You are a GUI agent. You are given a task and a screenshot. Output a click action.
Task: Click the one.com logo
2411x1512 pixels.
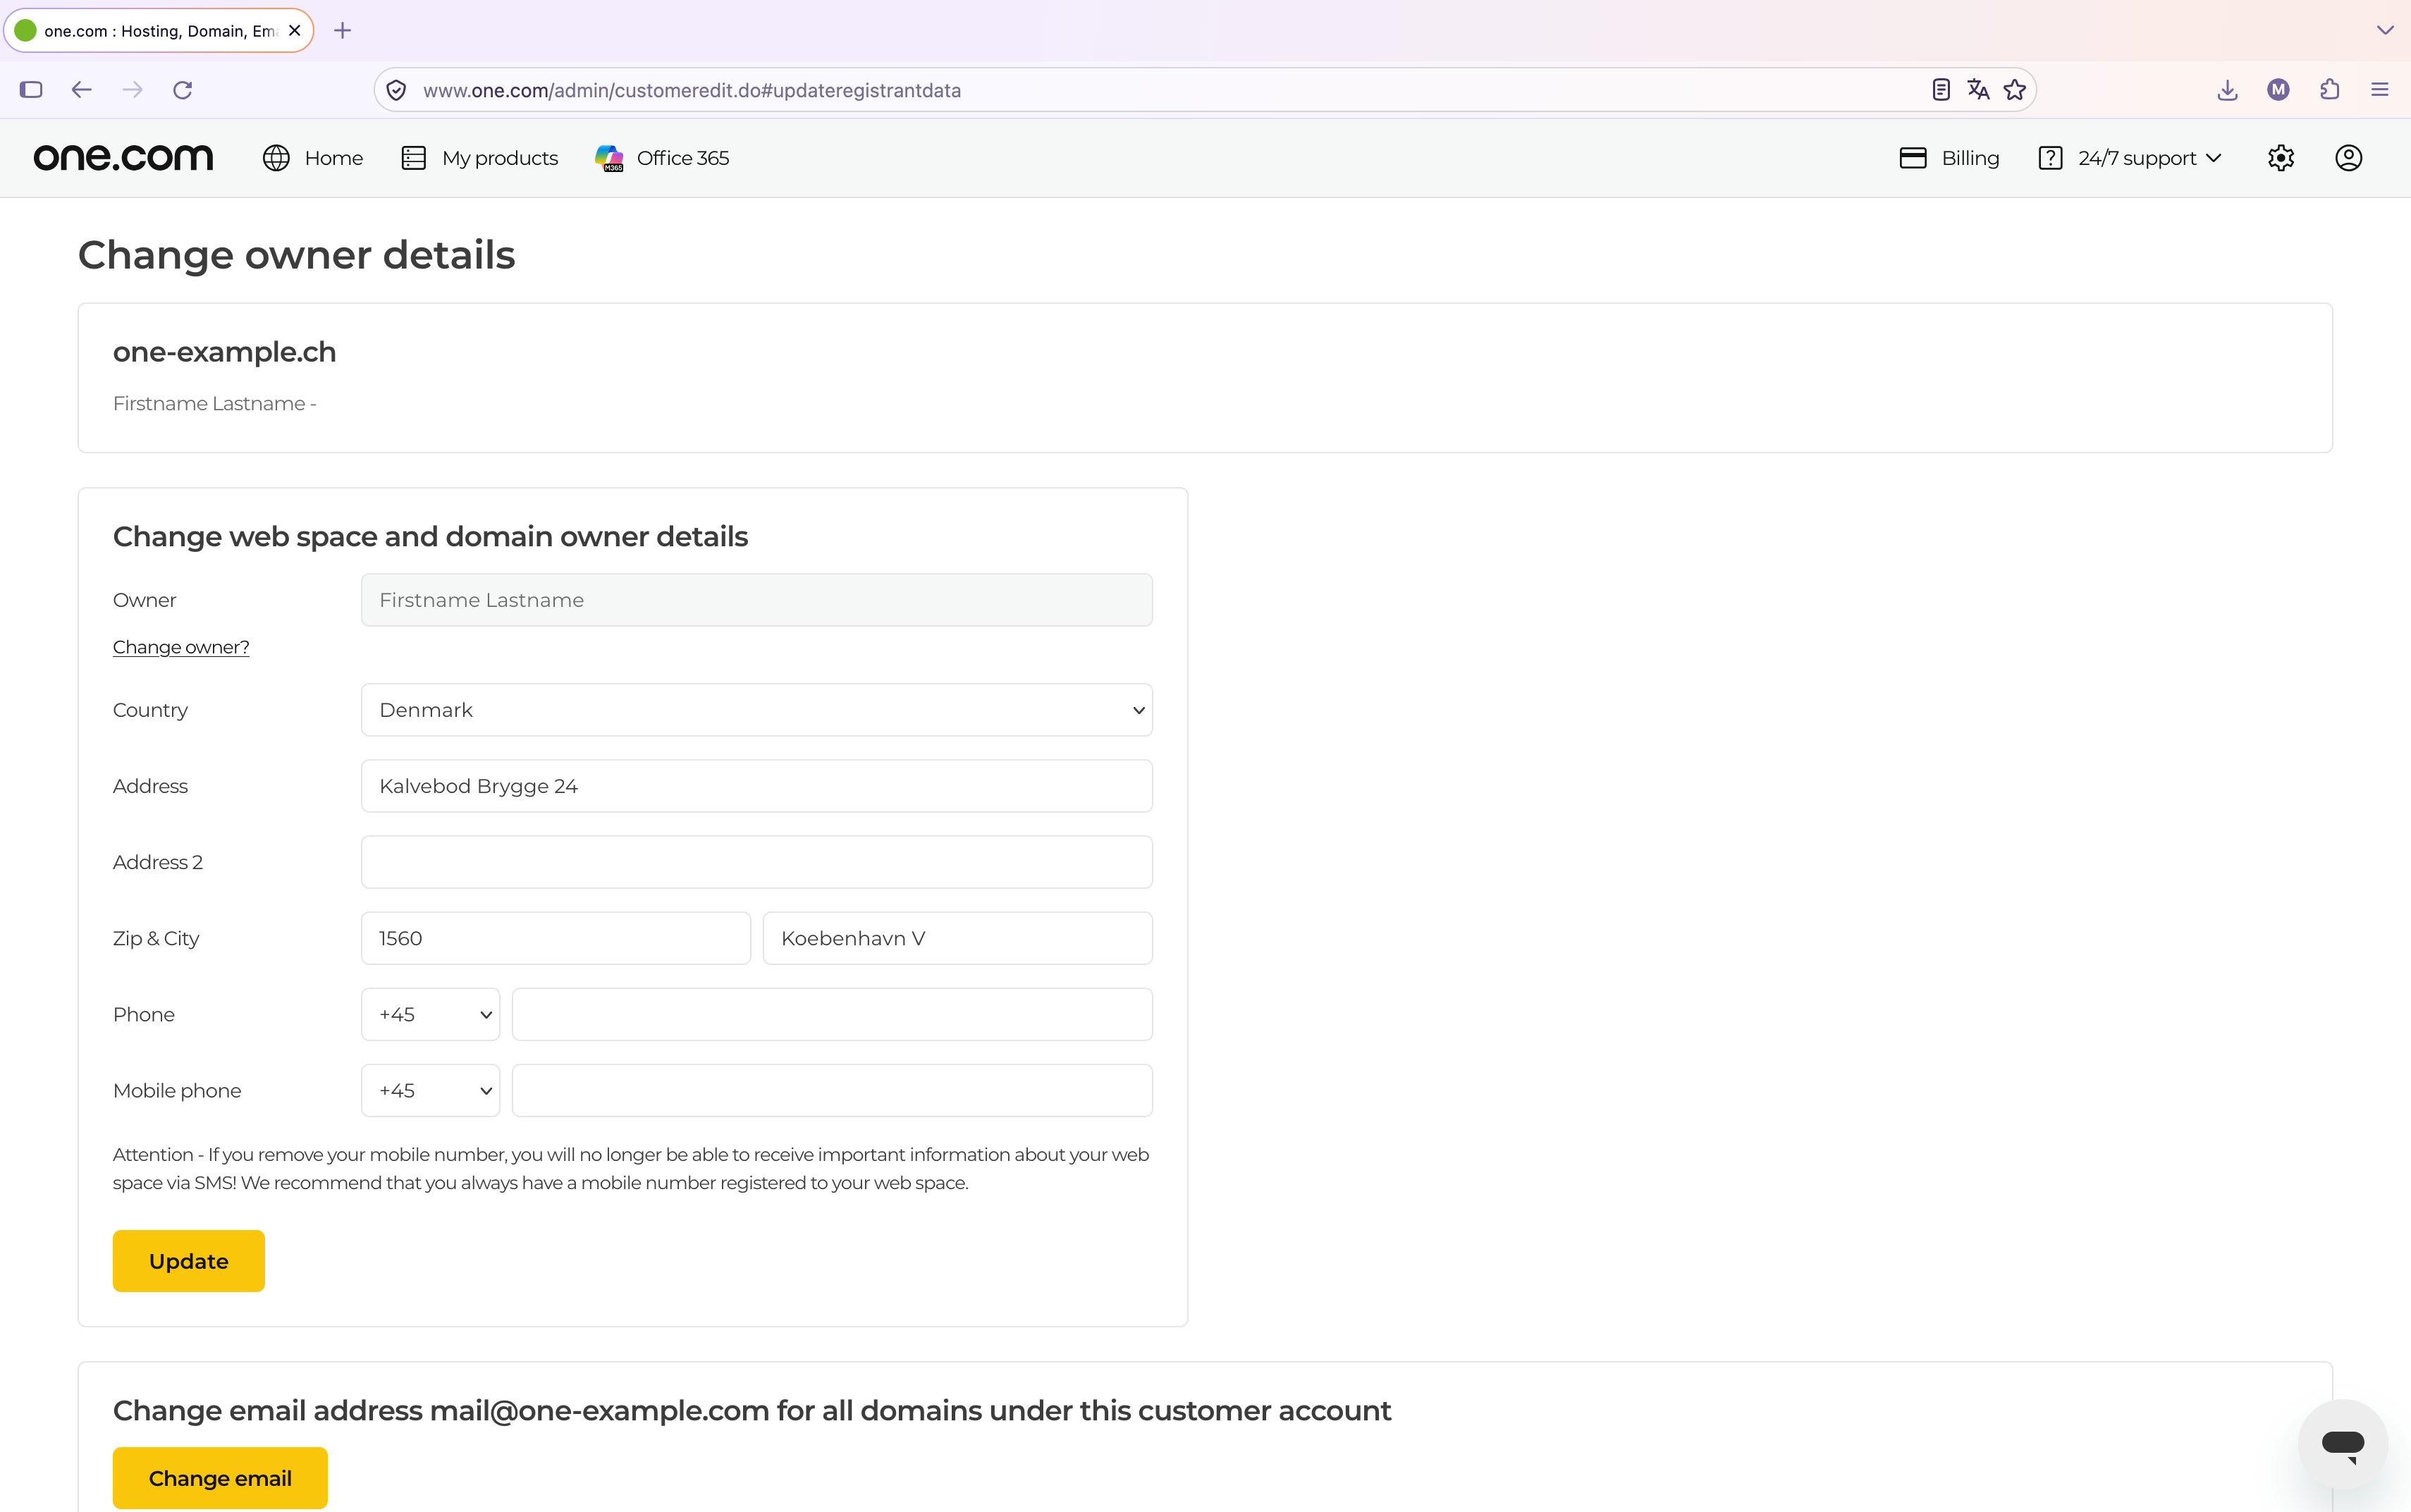[x=123, y=158]
